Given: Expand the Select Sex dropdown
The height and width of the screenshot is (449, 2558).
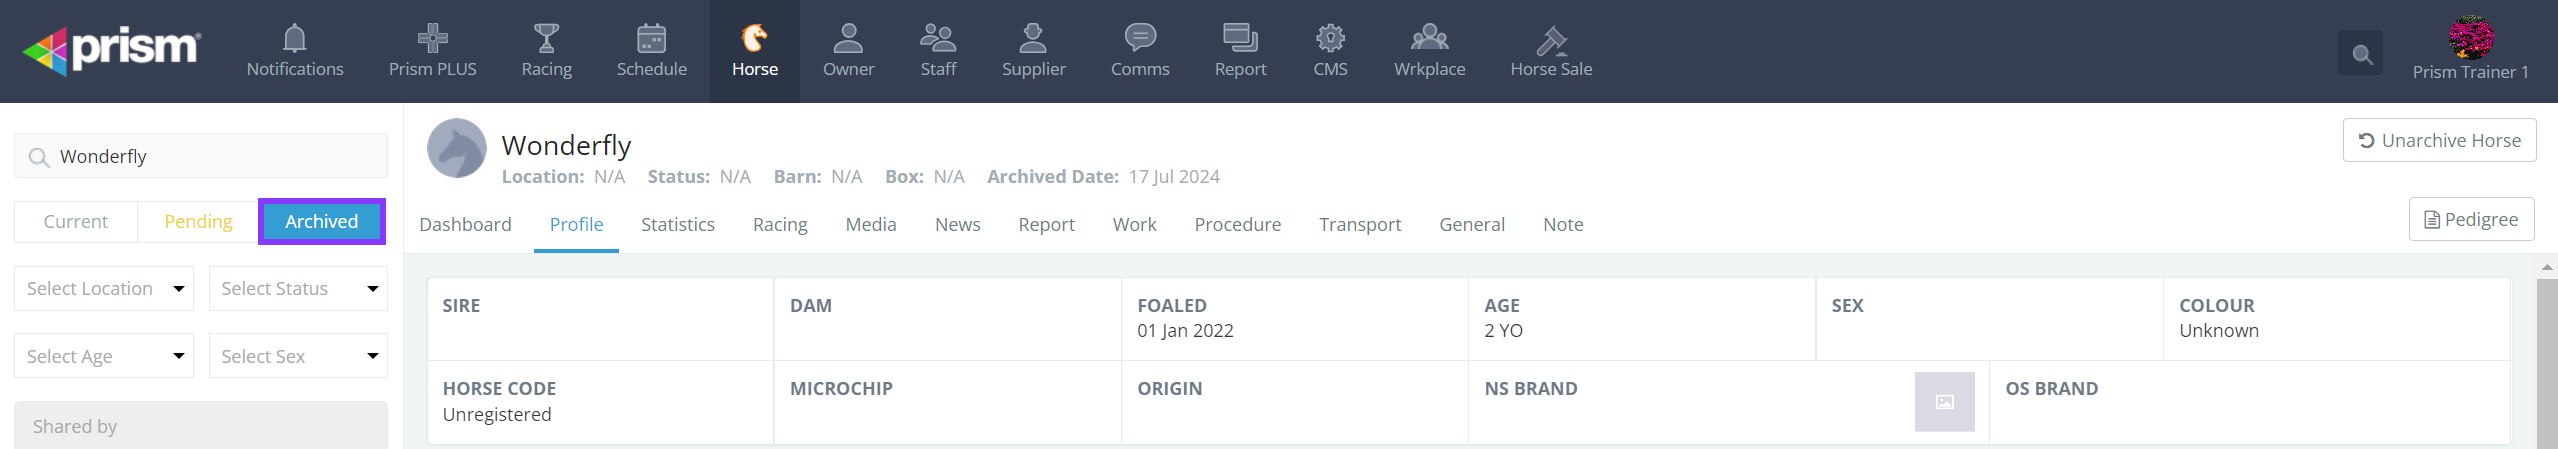Looking at the screenshot, I should pyautogui.click(x=298, y=356).
